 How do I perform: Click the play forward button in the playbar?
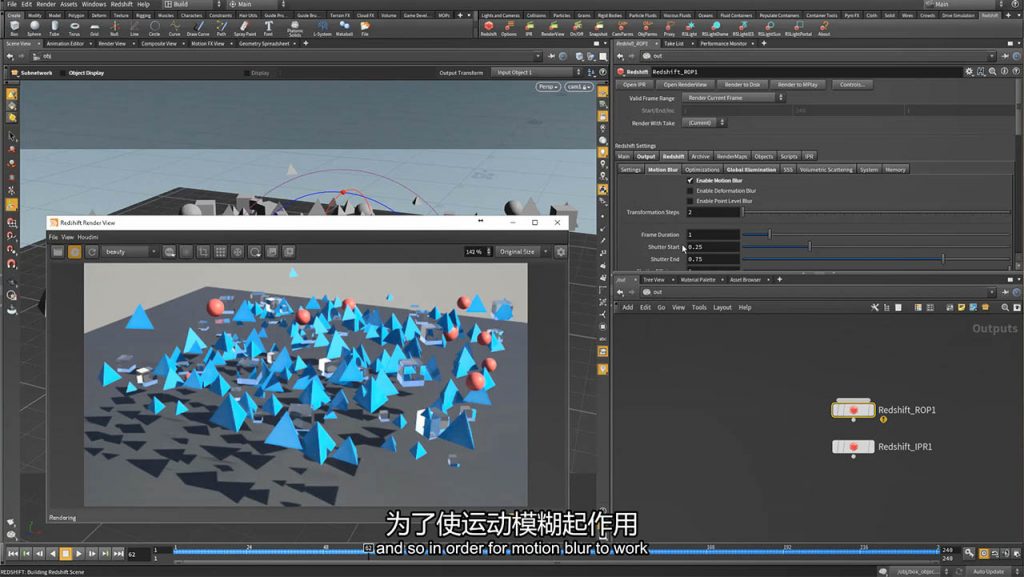click(79, 554)
